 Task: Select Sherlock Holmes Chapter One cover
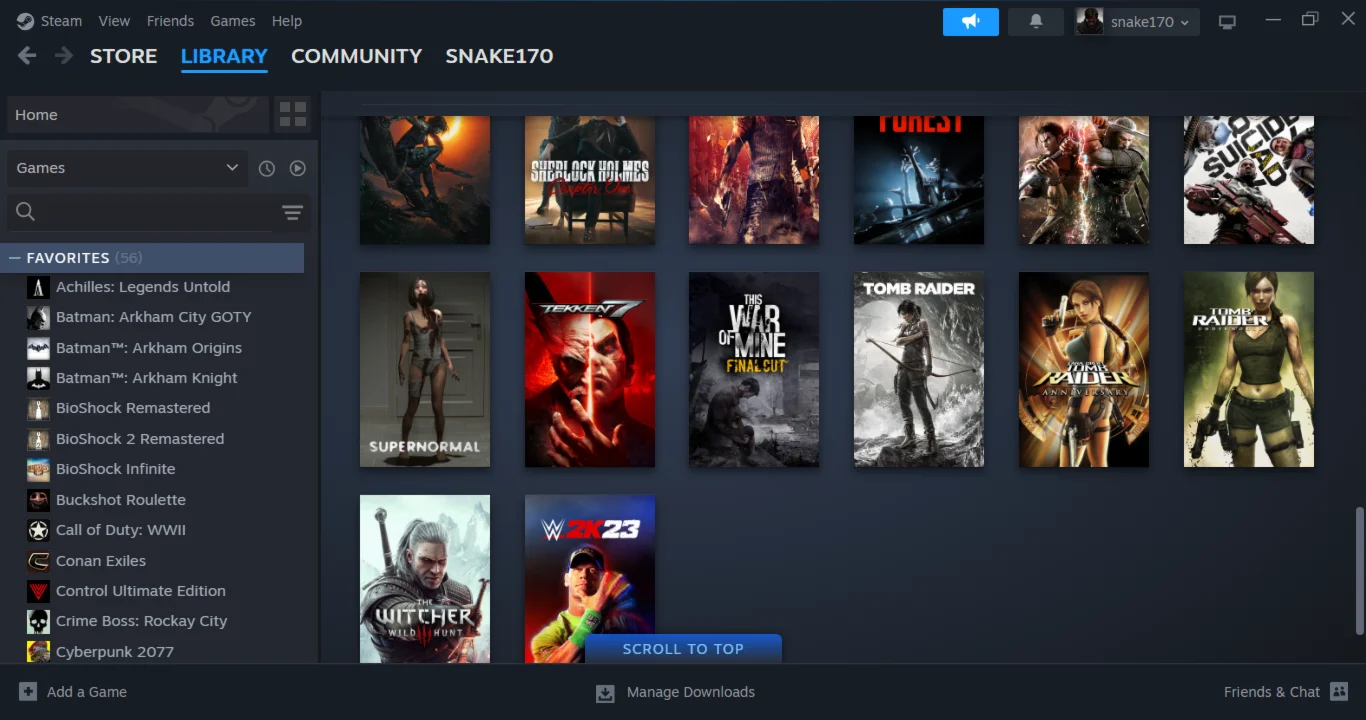point(590,180)
